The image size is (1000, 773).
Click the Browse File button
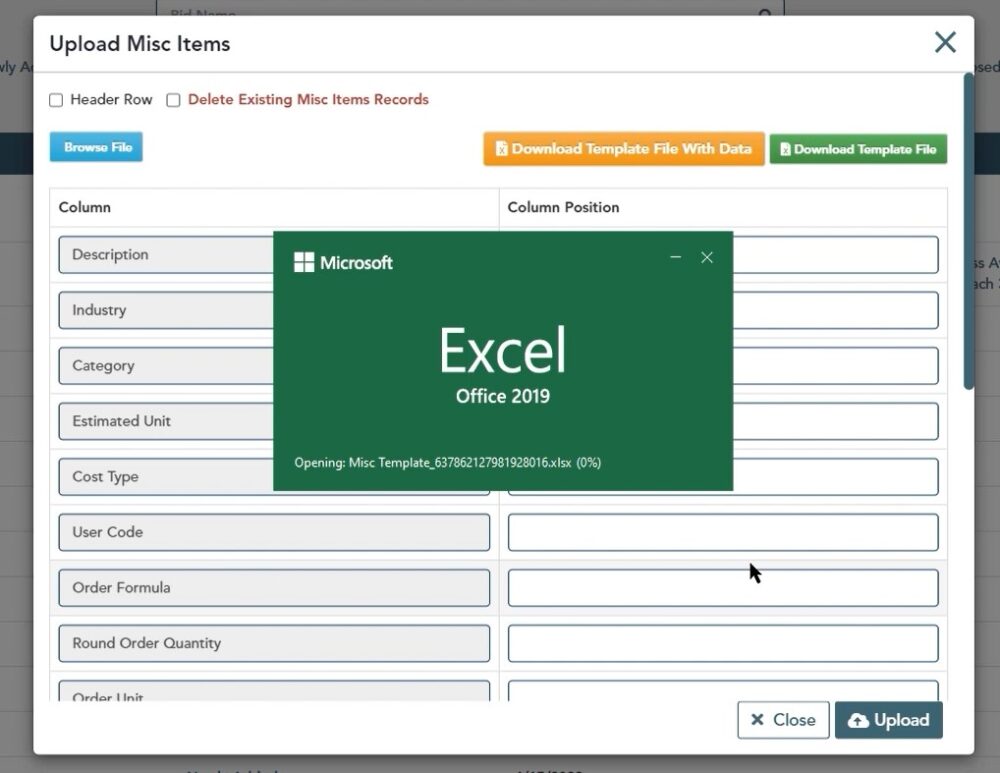coord(97,147)
